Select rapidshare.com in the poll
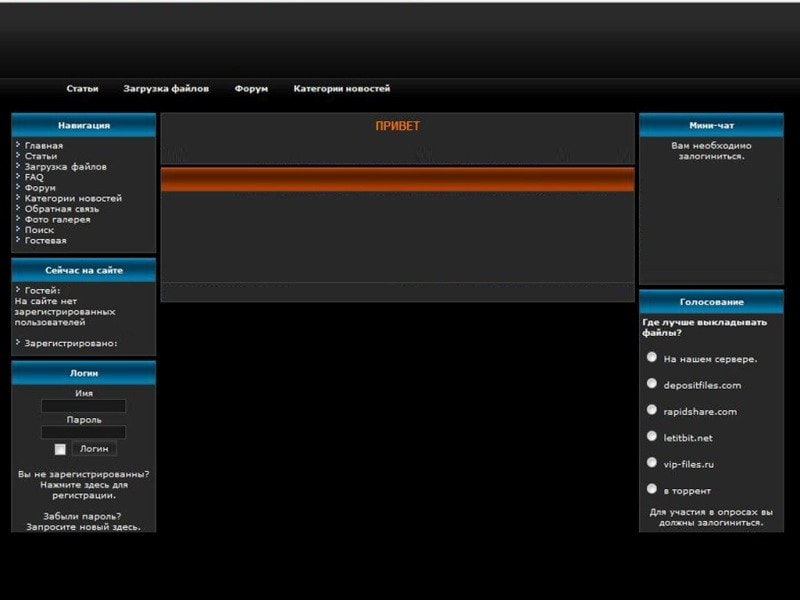The image size is (800, 600). (x=652, y=410)
